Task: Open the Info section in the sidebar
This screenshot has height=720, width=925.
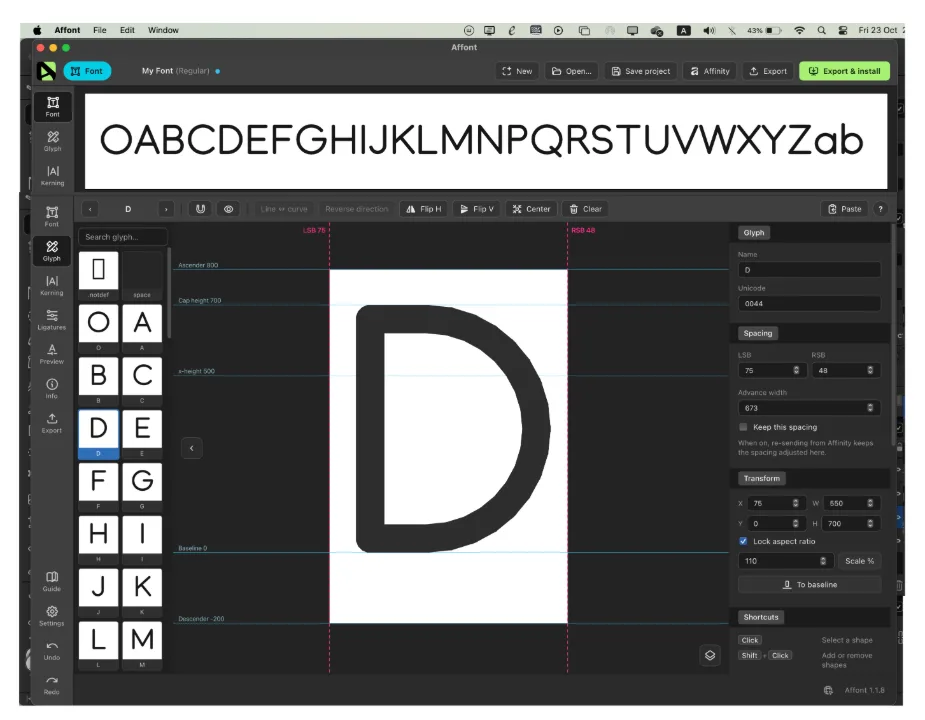Action: pos(52,388)
